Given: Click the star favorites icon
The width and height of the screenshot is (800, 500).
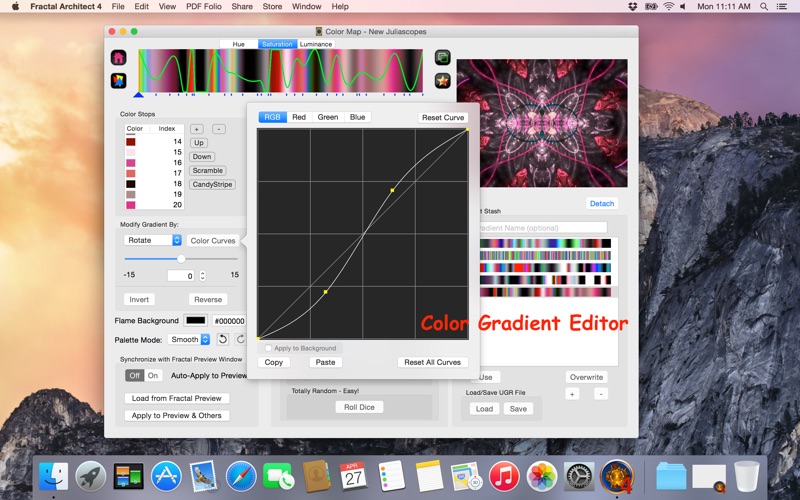Looking at the screenshot, I should coord(442,81).
